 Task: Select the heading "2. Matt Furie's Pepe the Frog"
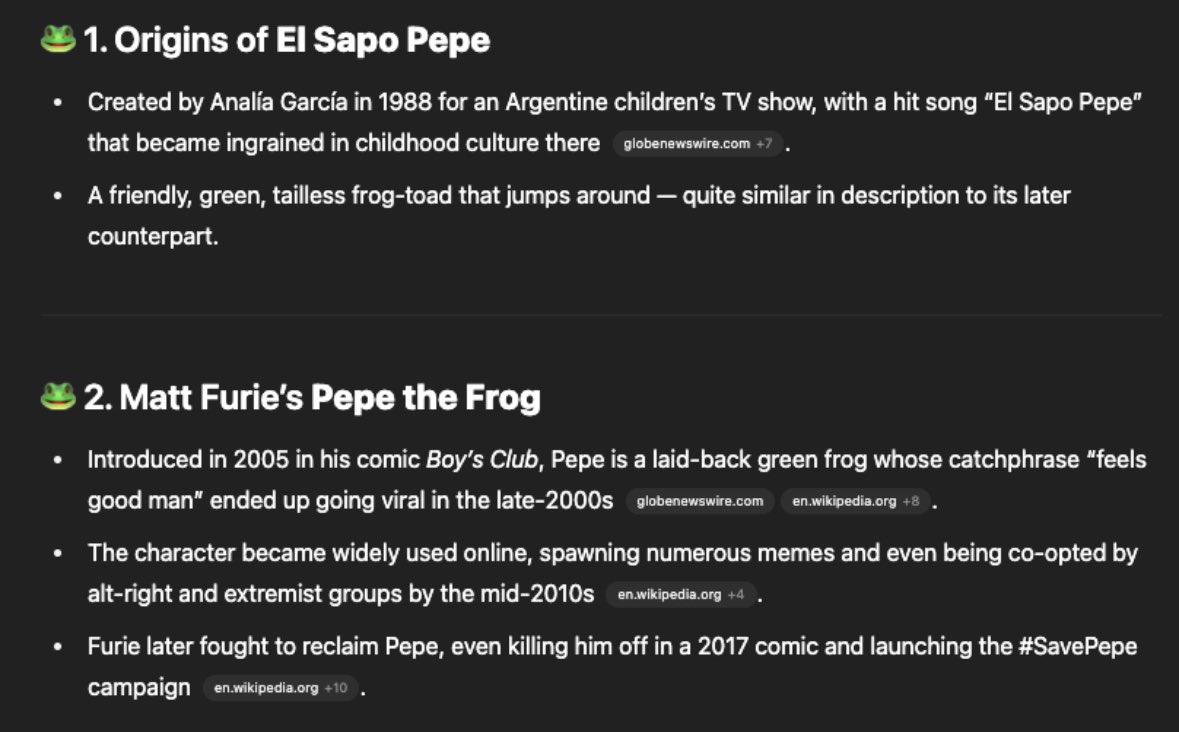(x=312, y=397)
